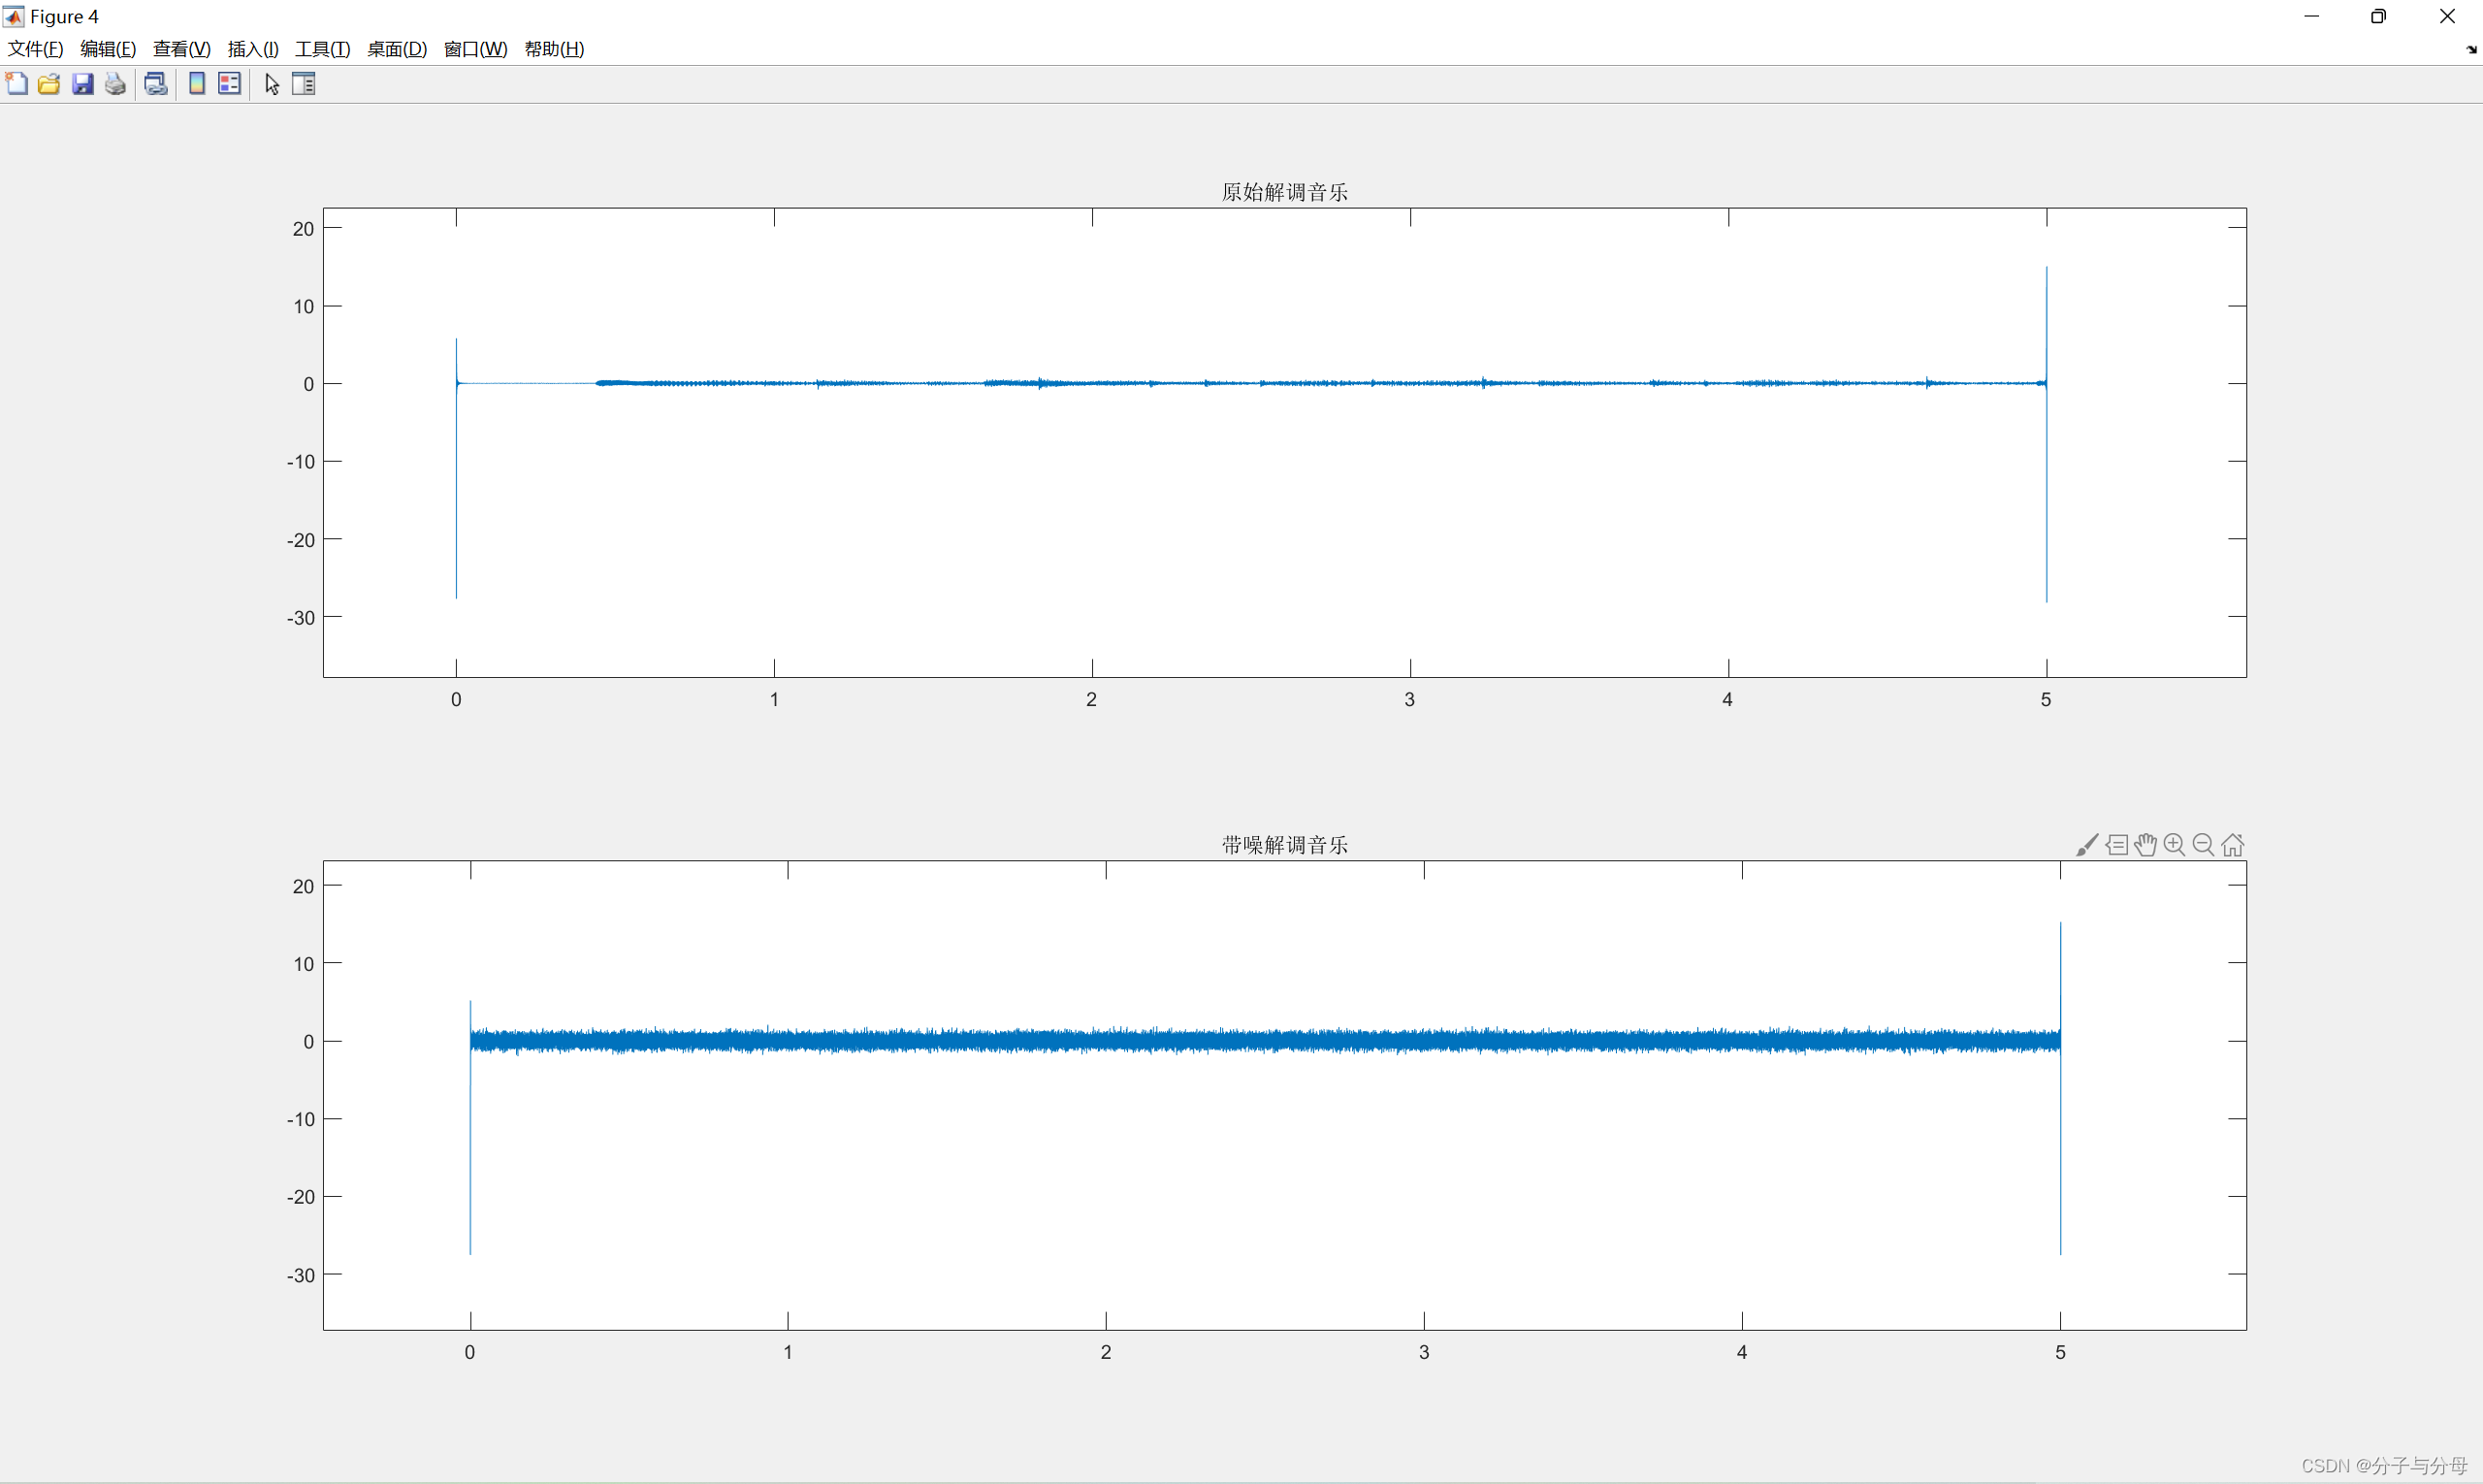Open the 查看(V) menu

tap(181, 49)
